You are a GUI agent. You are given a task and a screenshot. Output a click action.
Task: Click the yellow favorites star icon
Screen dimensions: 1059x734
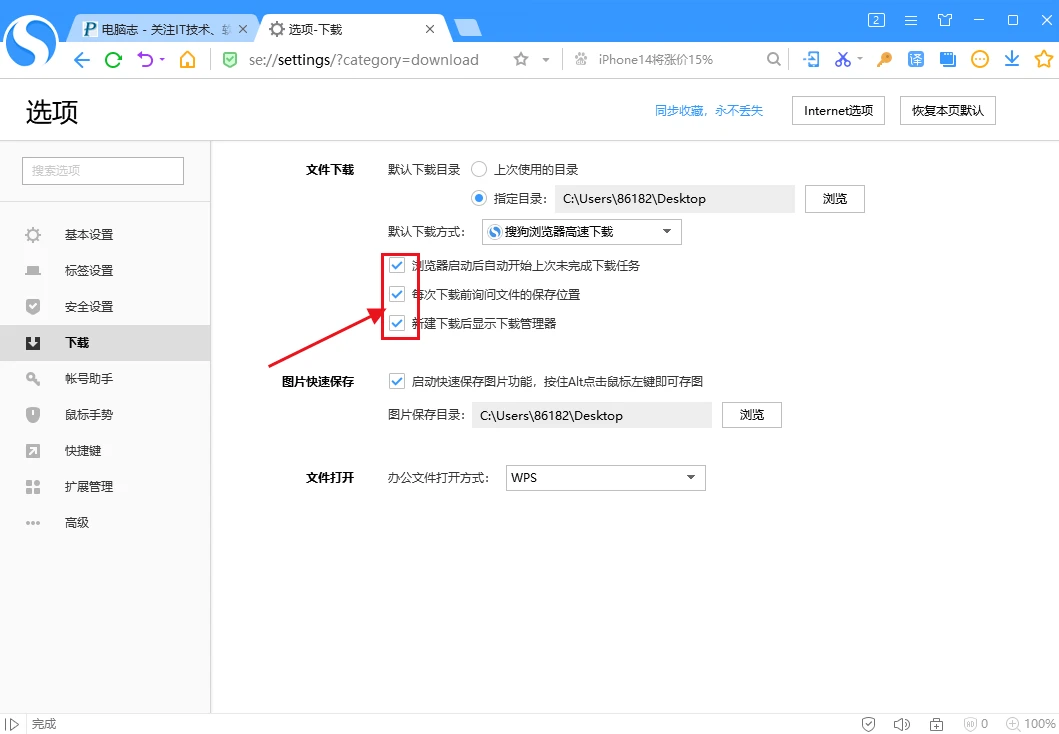coord(1044,59)
